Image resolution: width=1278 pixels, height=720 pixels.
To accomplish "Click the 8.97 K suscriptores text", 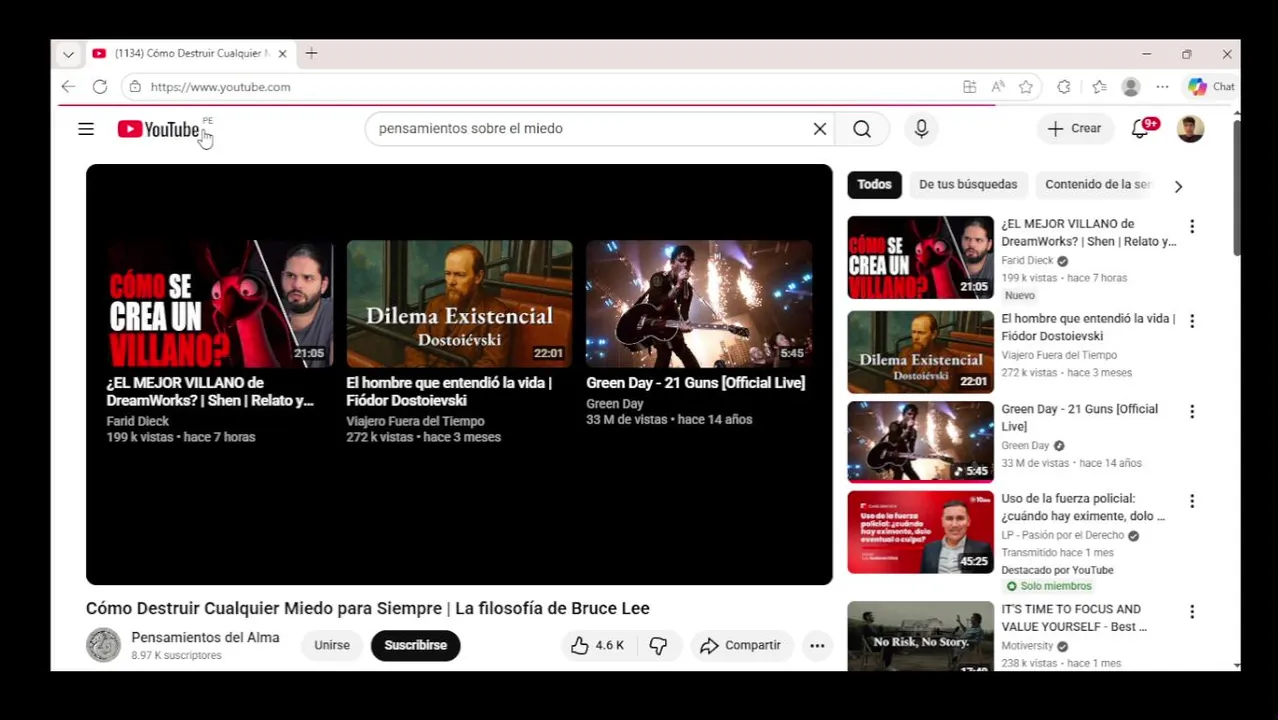I will [176, 656].
